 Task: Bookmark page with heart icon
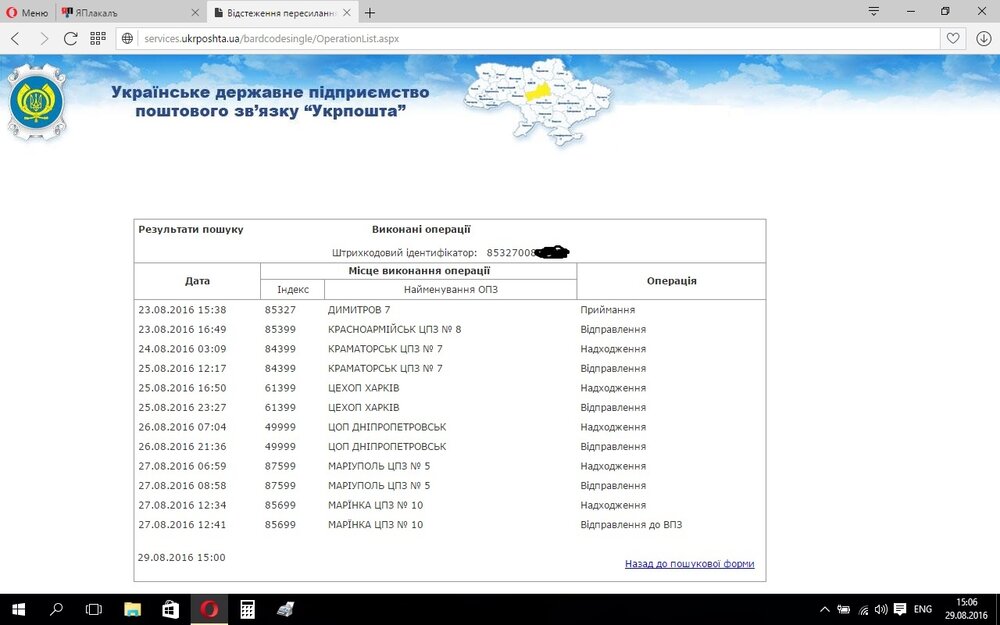coord(953,38)
